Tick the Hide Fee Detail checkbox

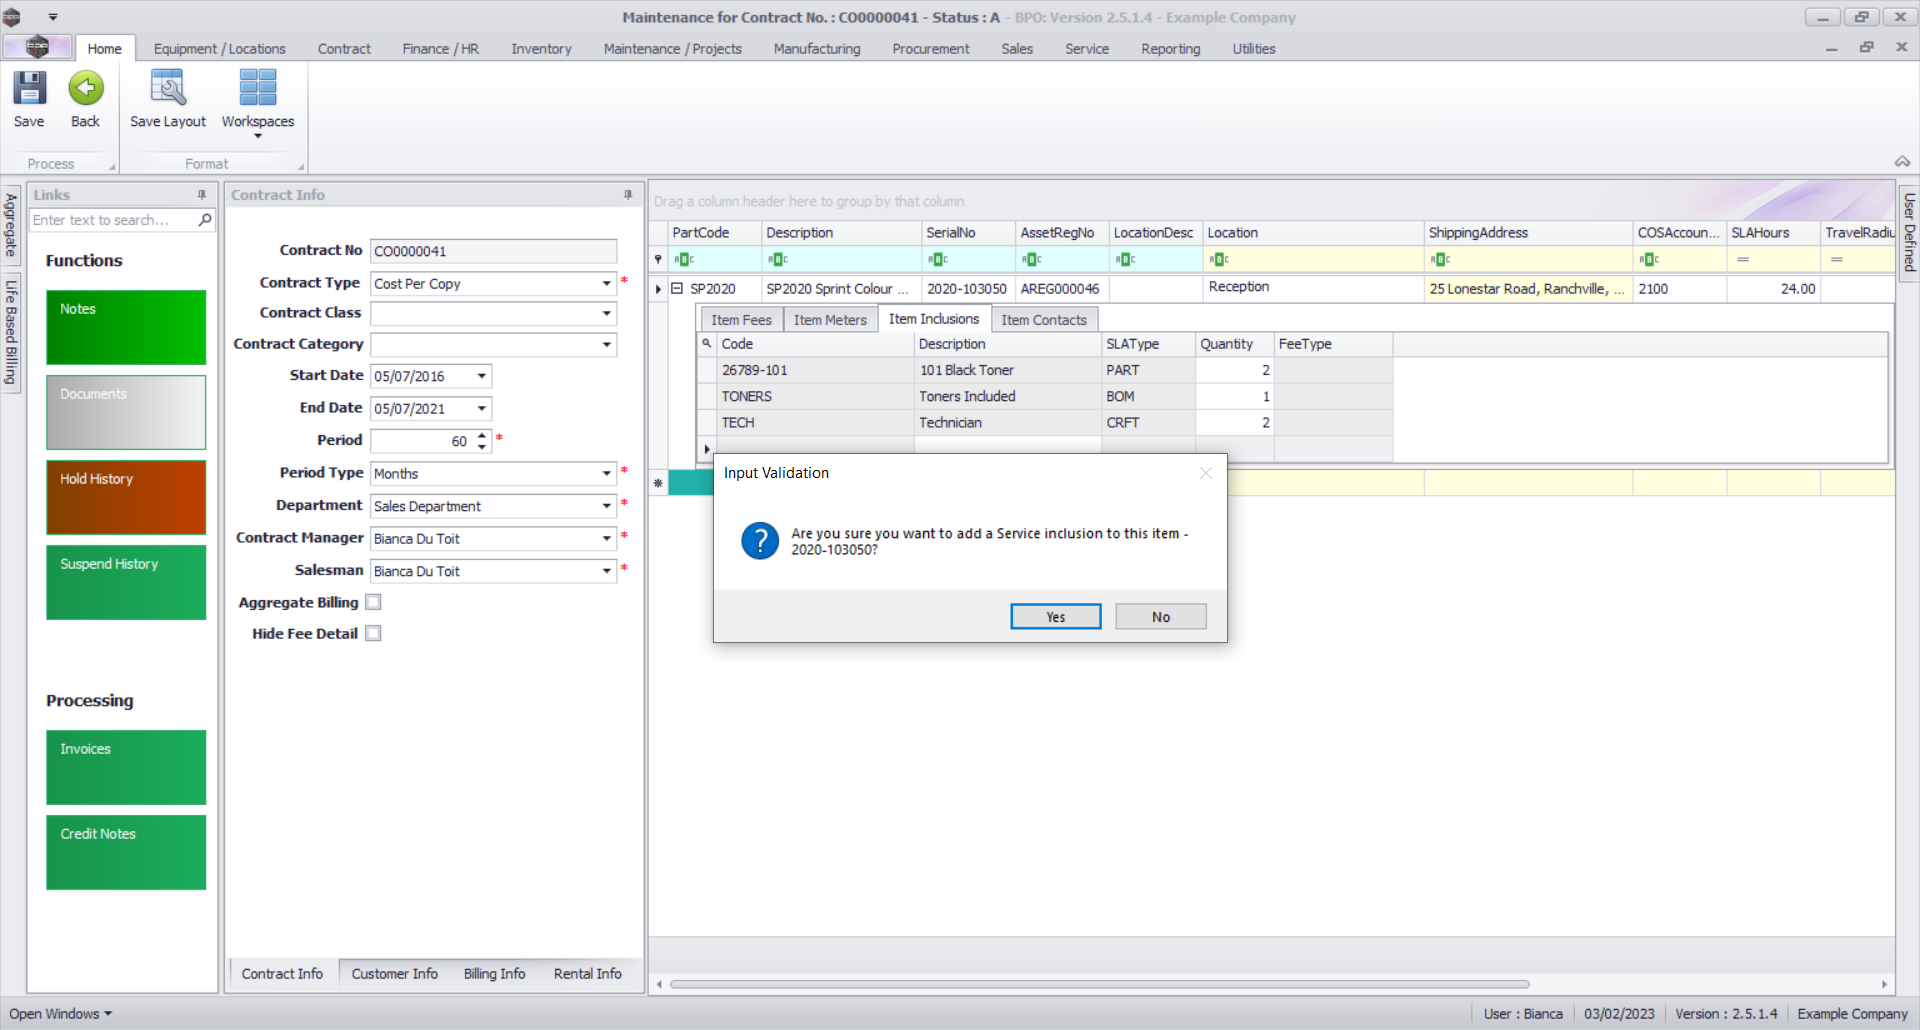[x=373, y=634]
